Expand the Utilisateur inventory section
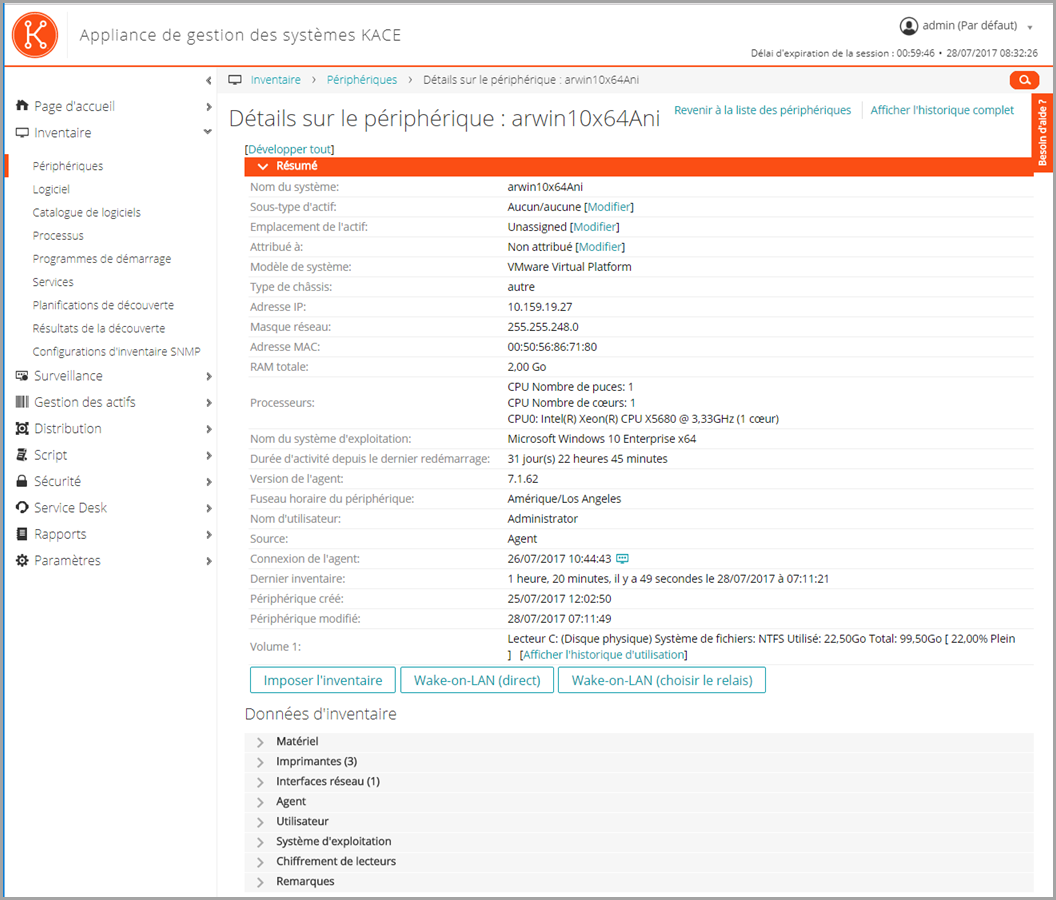The image size is (1056, 900). [x=638, y=822]
